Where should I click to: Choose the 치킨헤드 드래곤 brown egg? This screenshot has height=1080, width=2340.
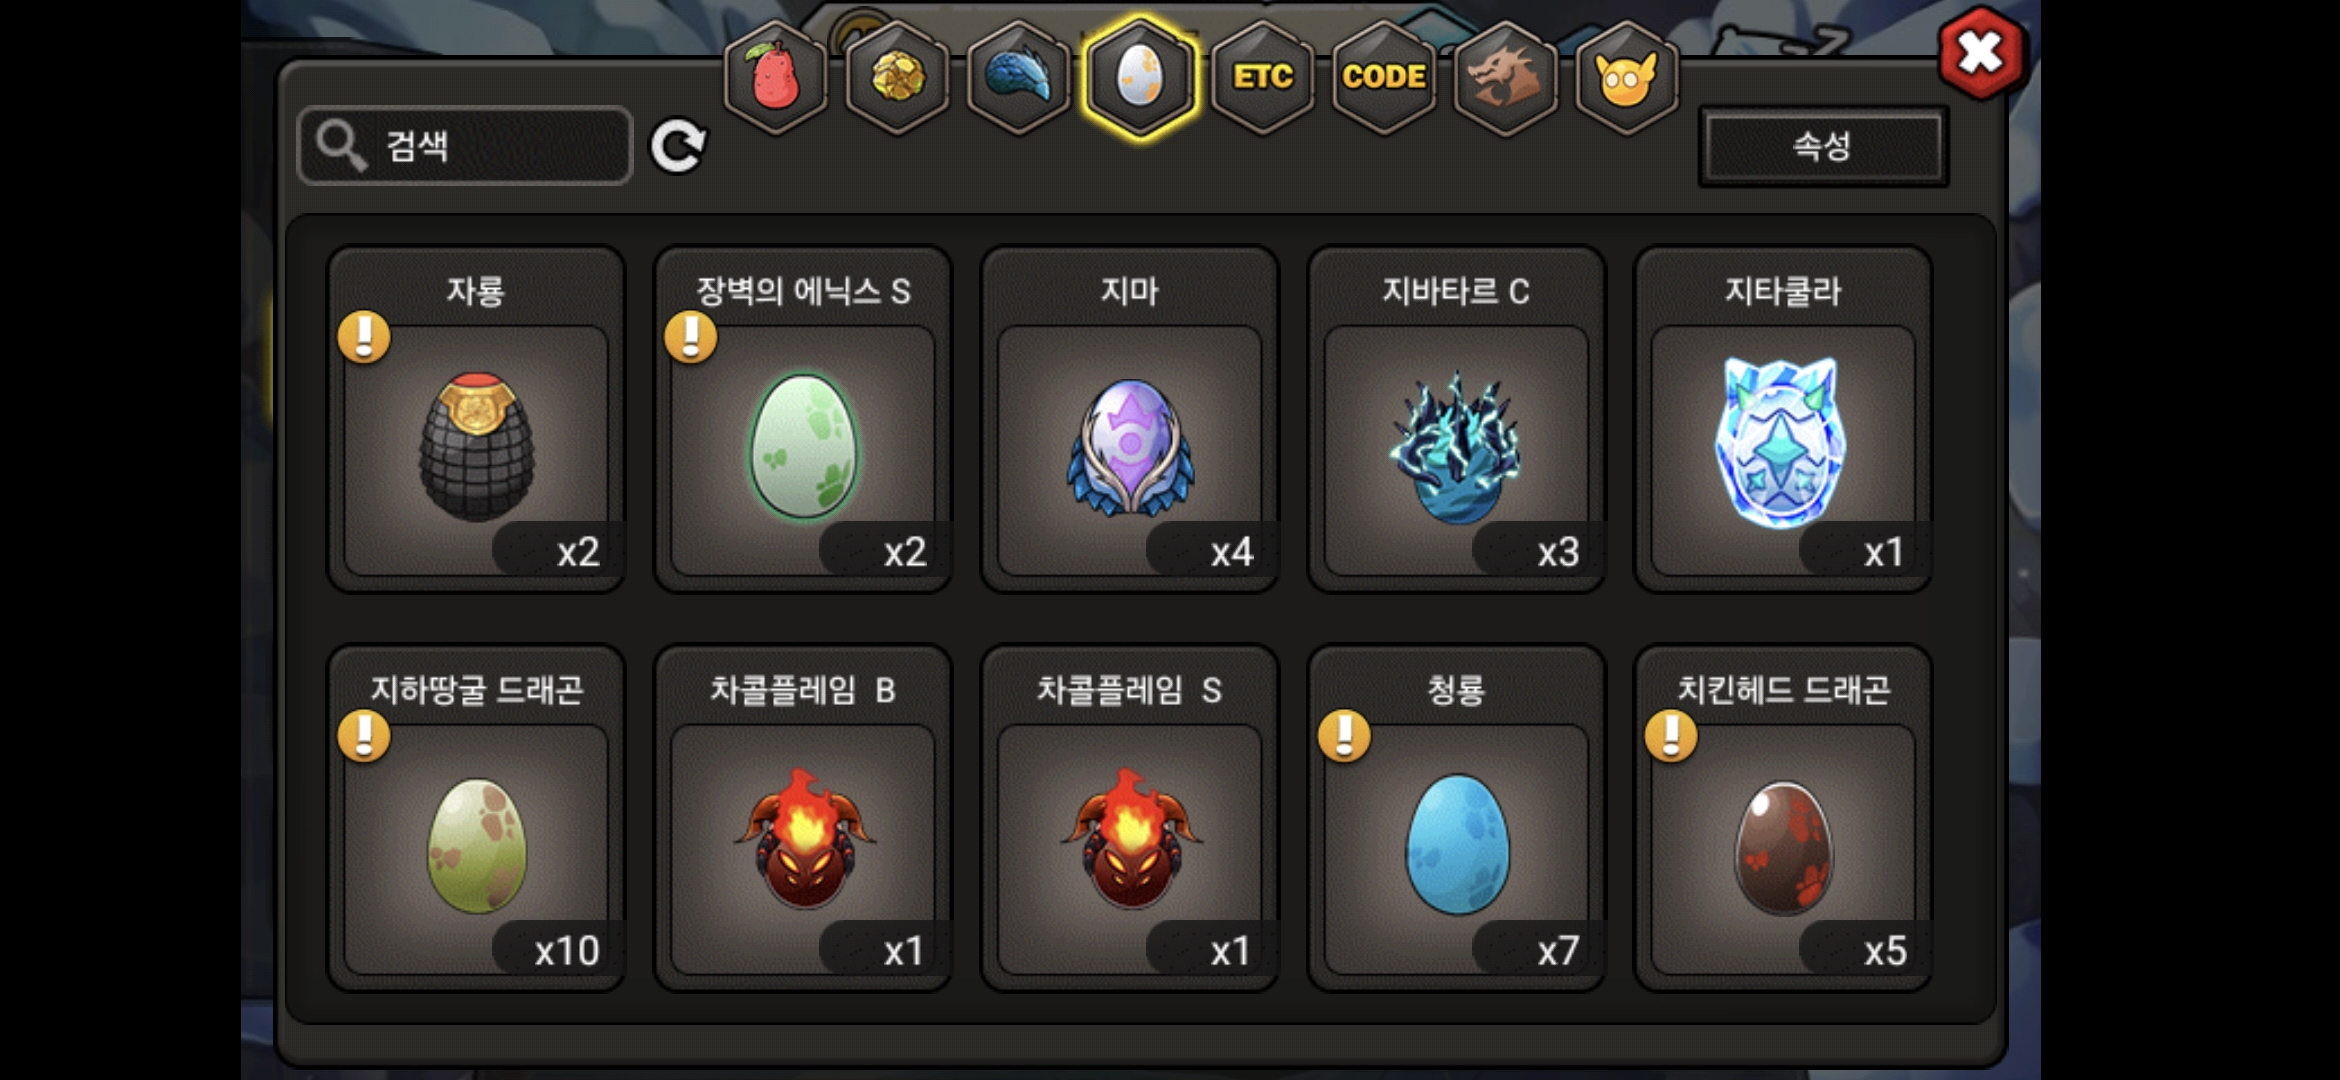pyautogui.click(x=1783, y=818)
